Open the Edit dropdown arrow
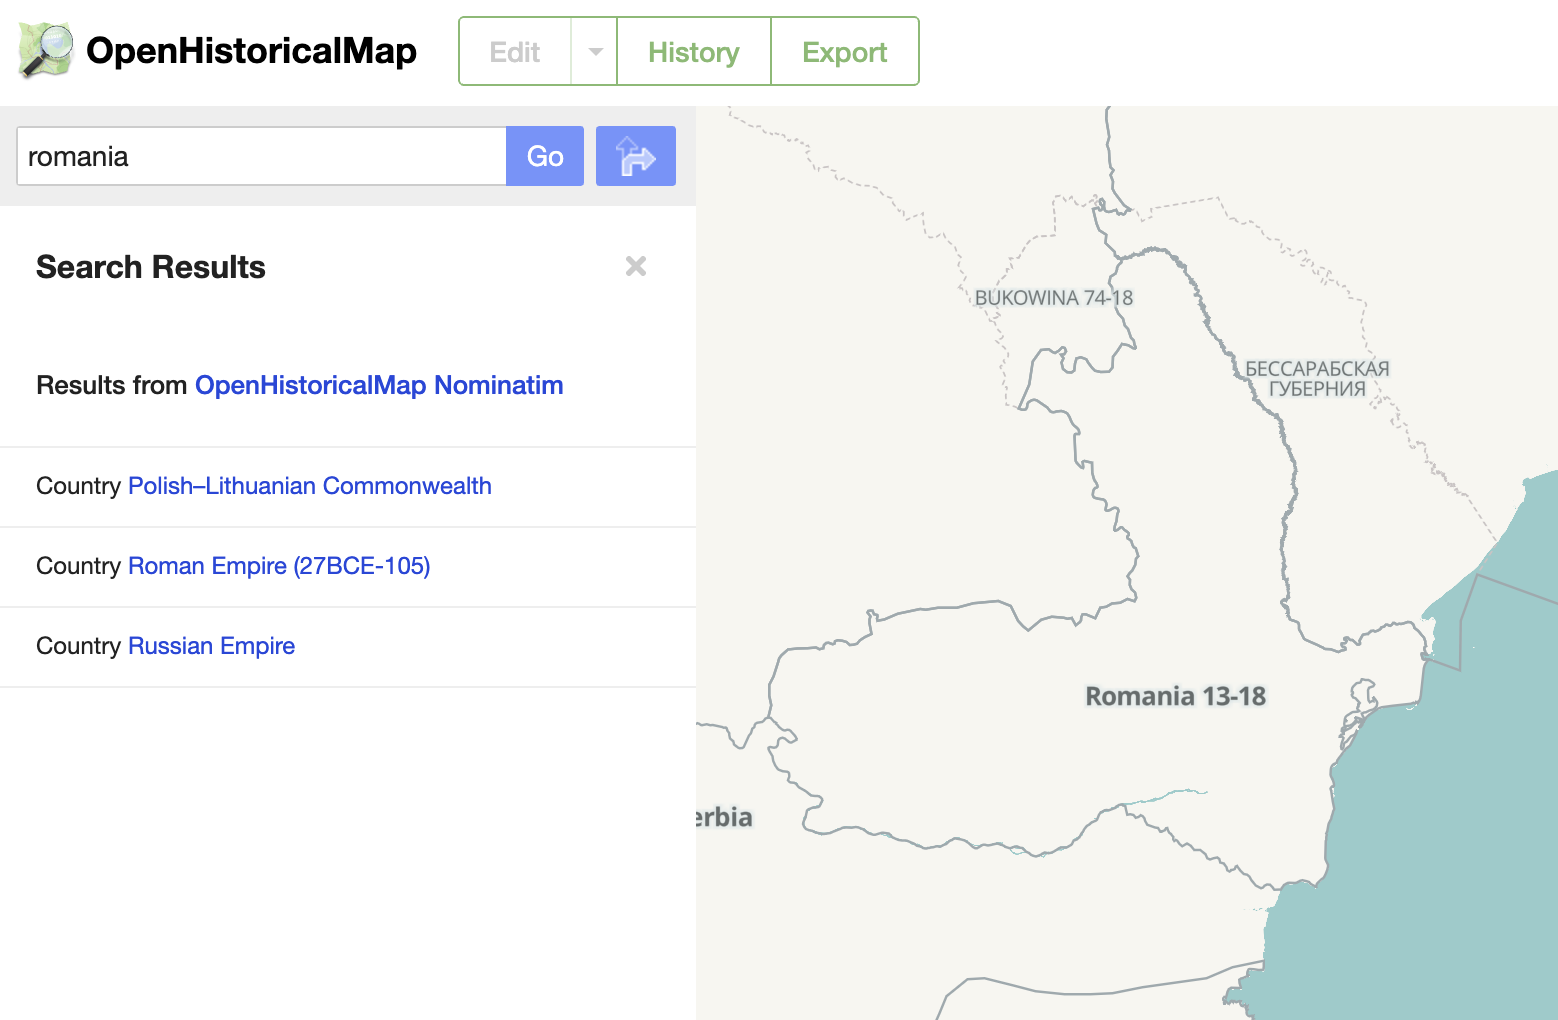The image size is (1558, 1020). pos(594,51)
